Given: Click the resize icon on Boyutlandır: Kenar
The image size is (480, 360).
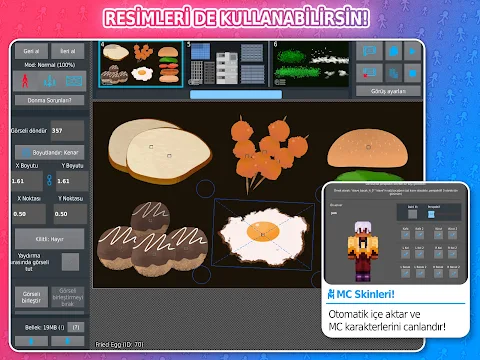Looking at the screenshot, I should pyautogui.click(x=26, y=153).
